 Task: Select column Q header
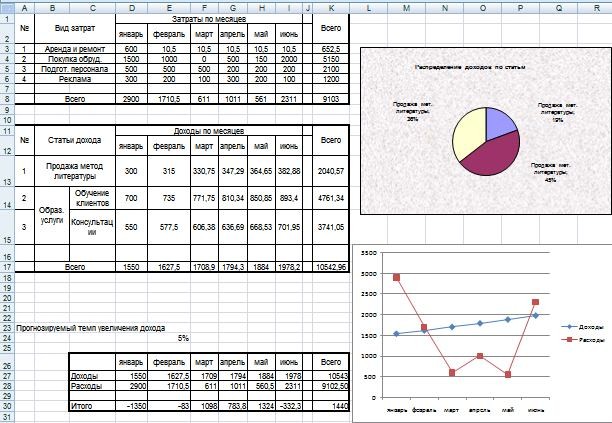559,8
